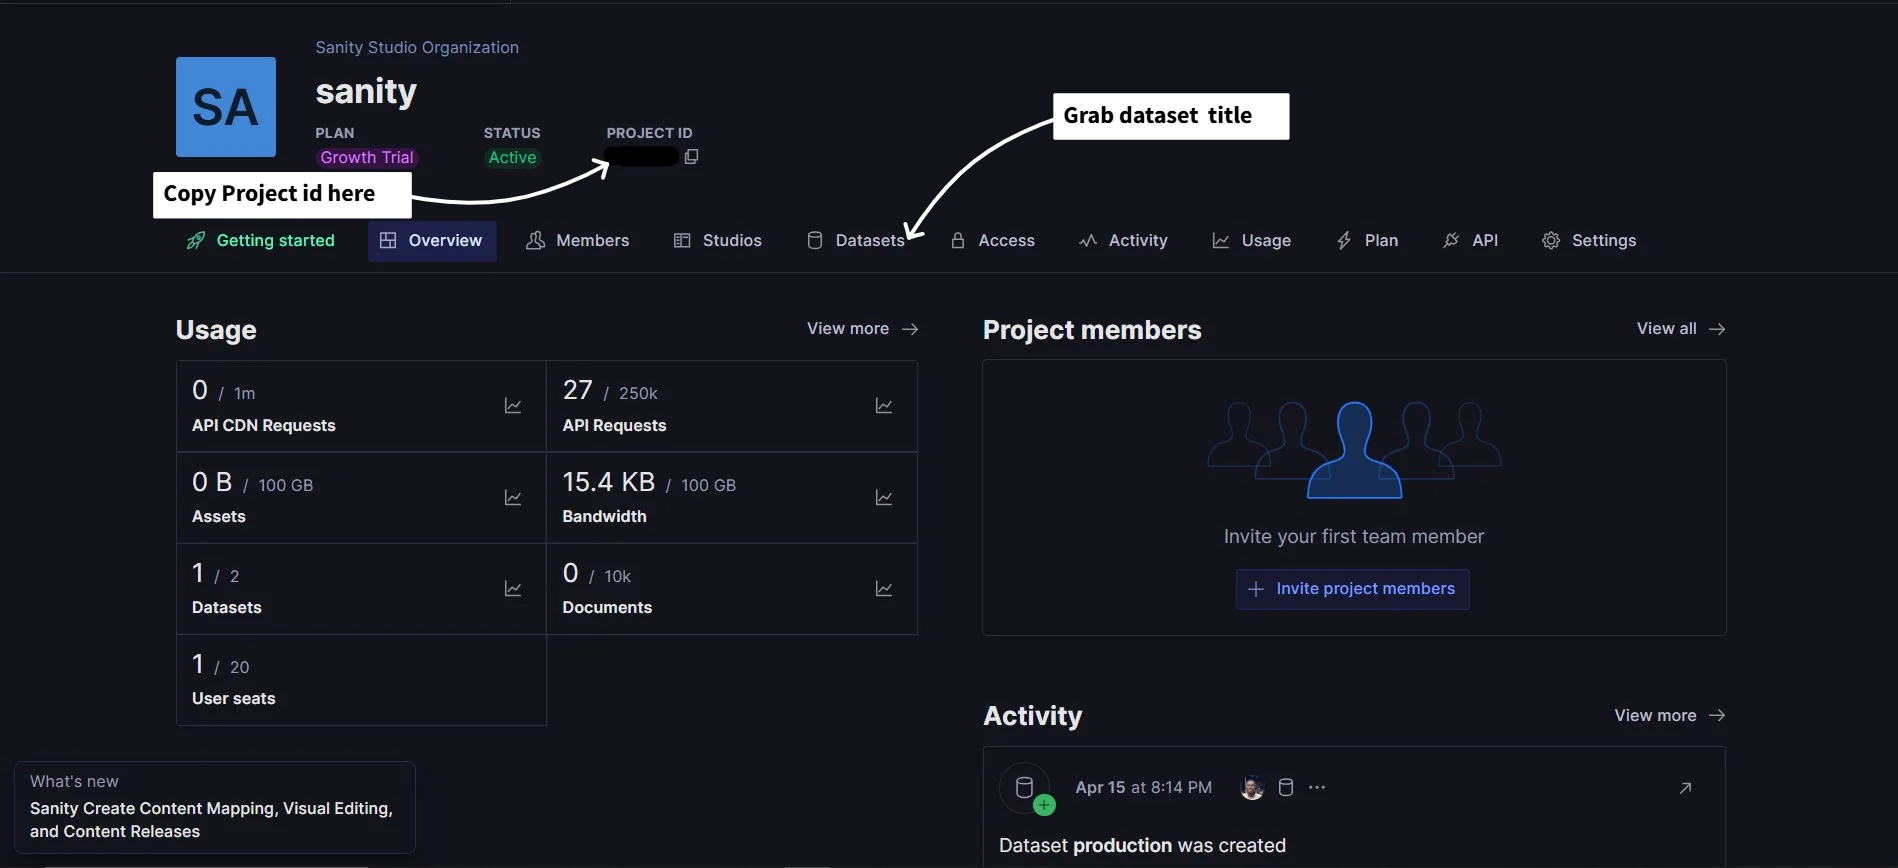This screenshot has width=1898, height=868.
Task: Copy the project ID with the clipboard icon
Action: 691,157
